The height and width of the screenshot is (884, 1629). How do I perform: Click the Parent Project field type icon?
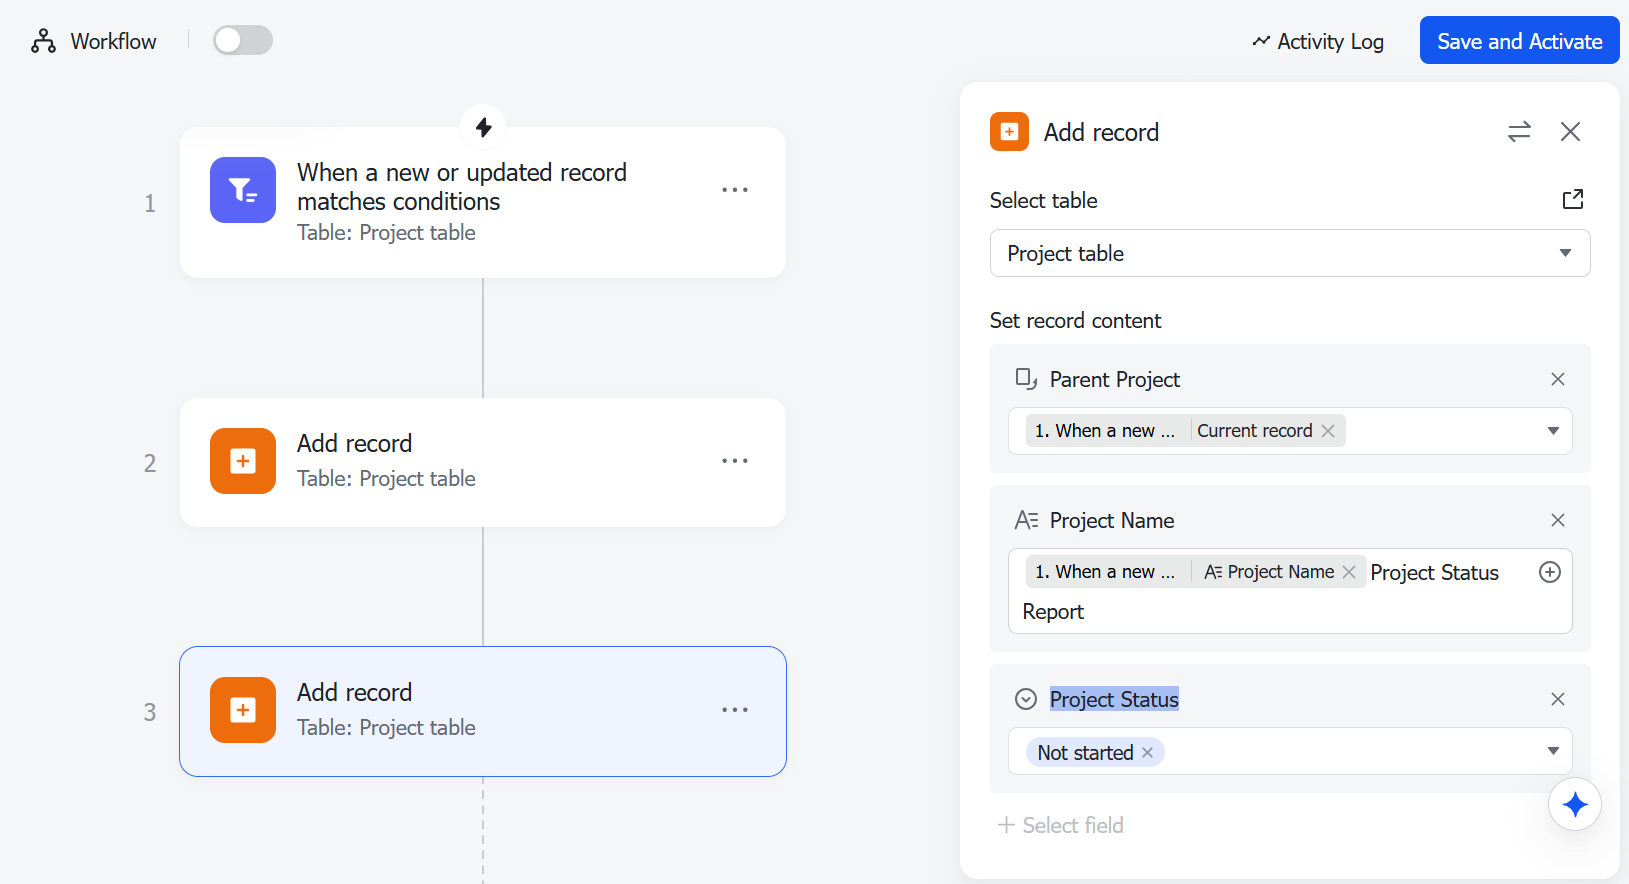click(x=1026, y=379)
